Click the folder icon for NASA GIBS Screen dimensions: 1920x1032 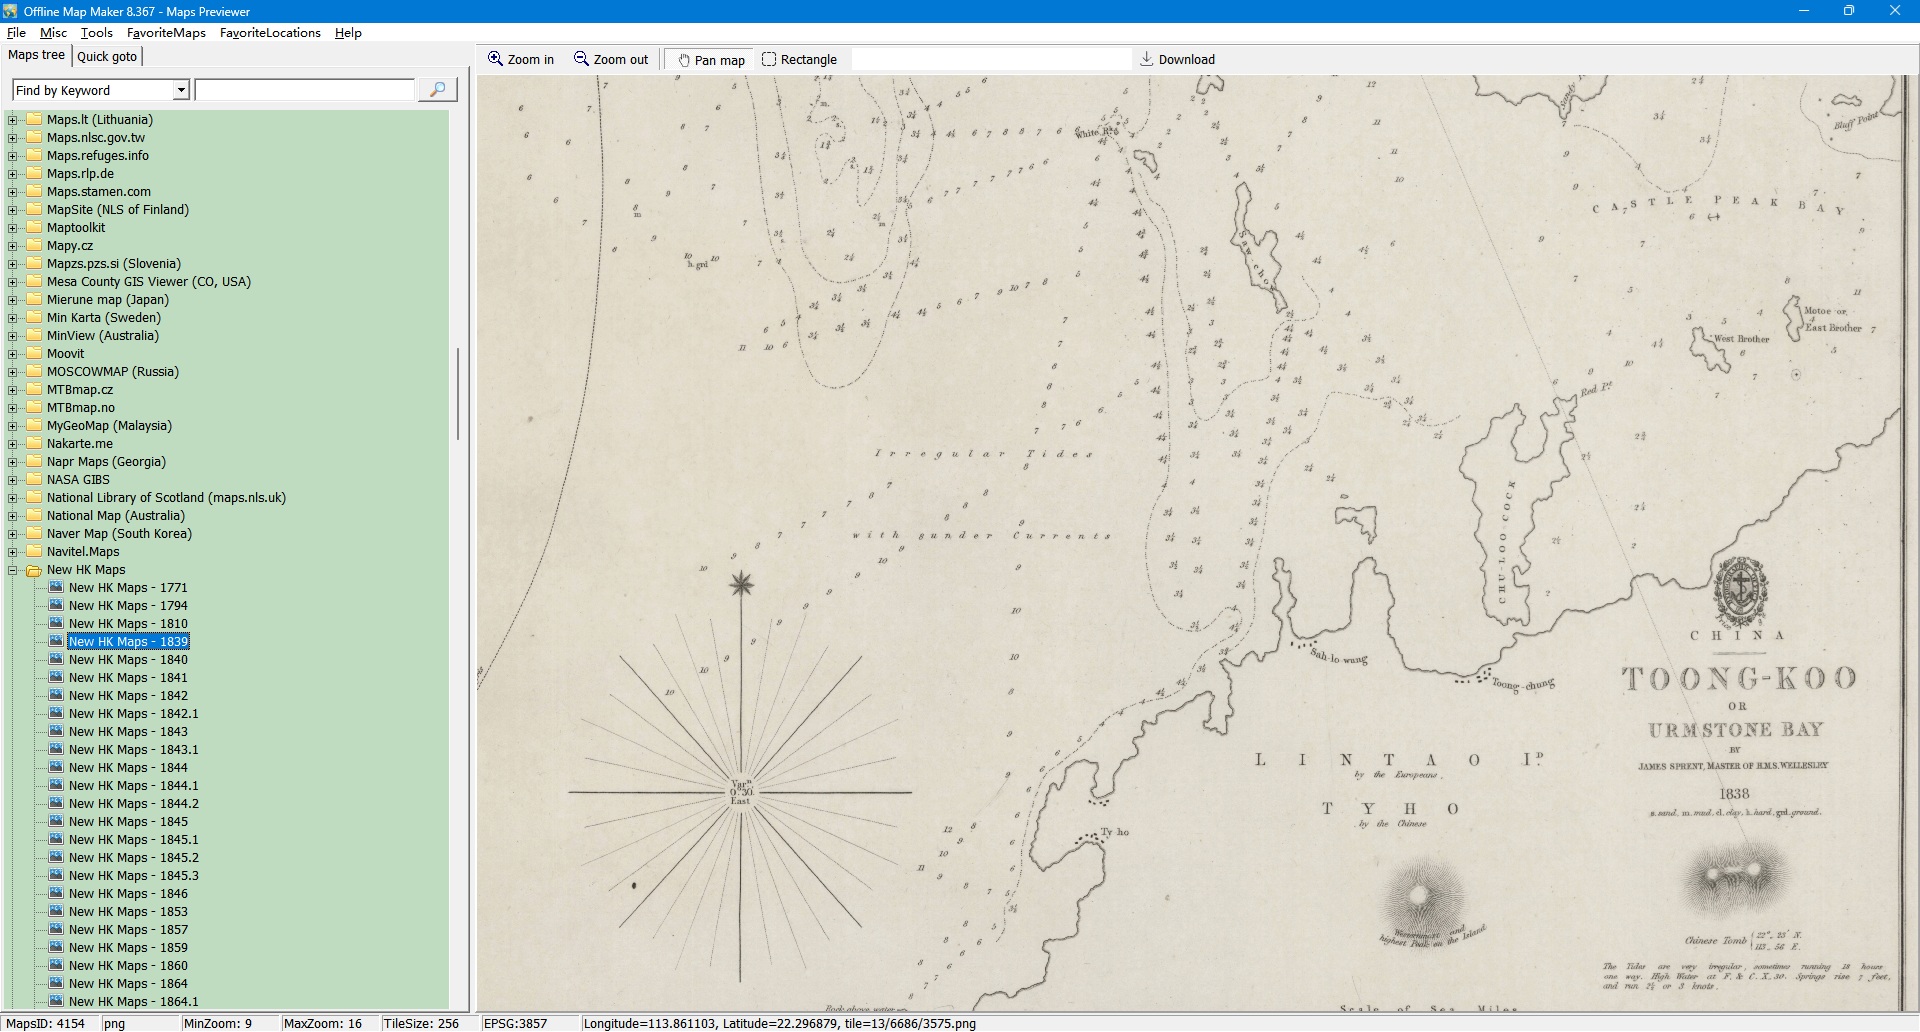click(x=34, y=480)
